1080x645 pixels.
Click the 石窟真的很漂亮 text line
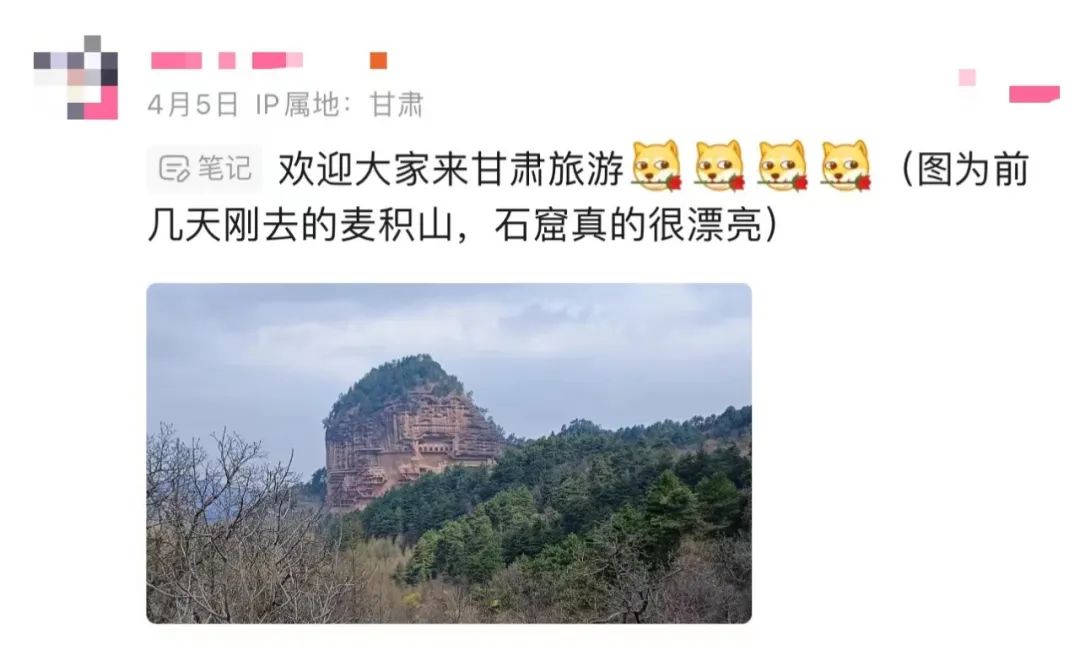(627, 225)
